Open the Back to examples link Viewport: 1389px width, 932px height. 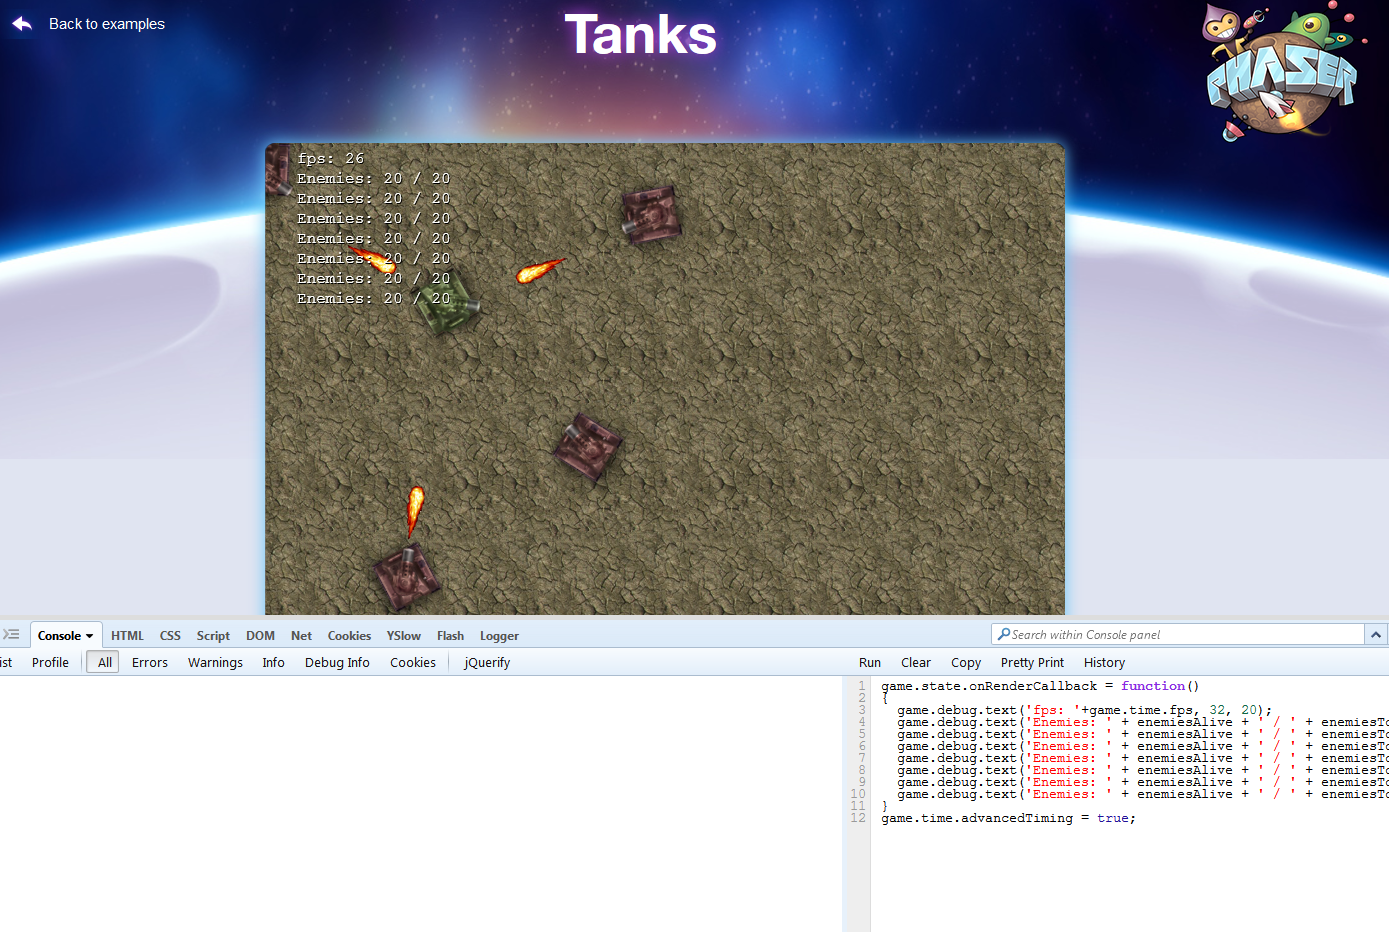[107, 24]
